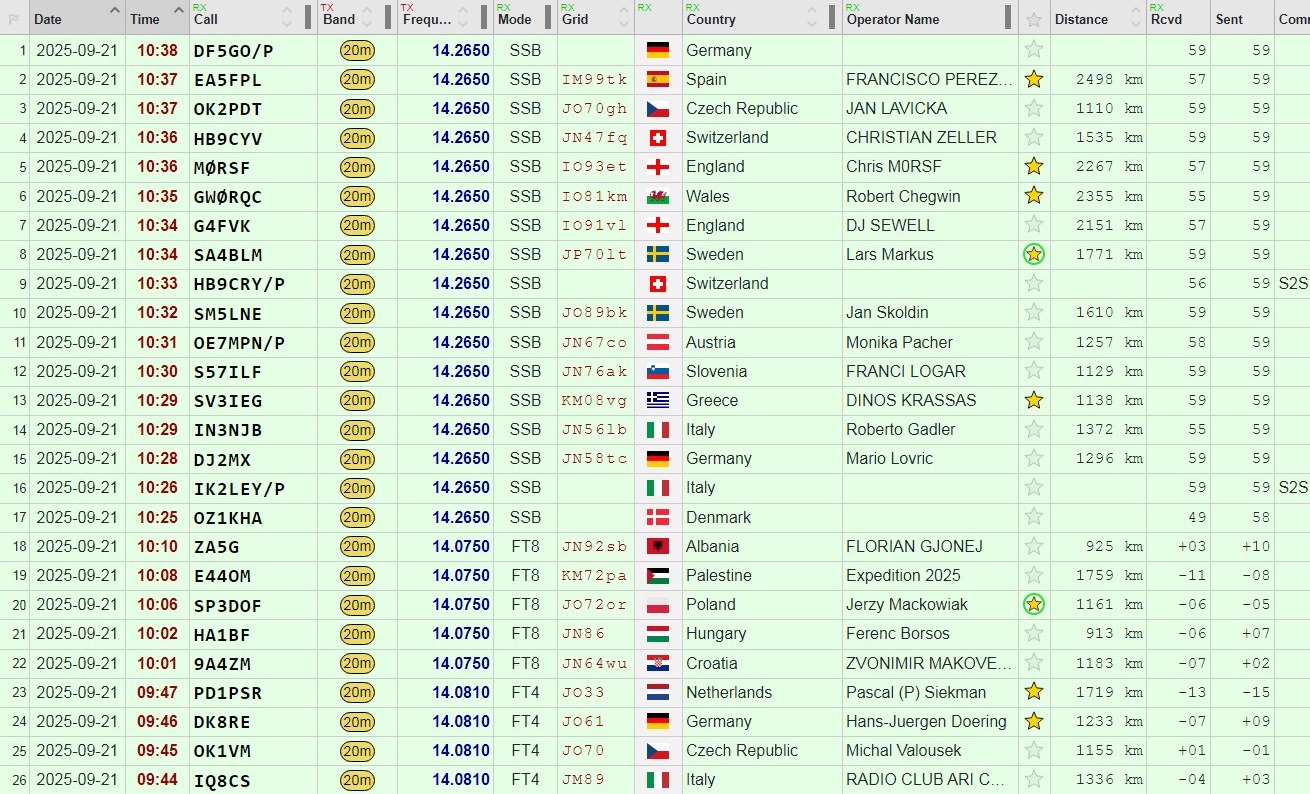Click the sort arrows in the Call column header
The height and width of the screenshot is (794, 1310).
287,18
